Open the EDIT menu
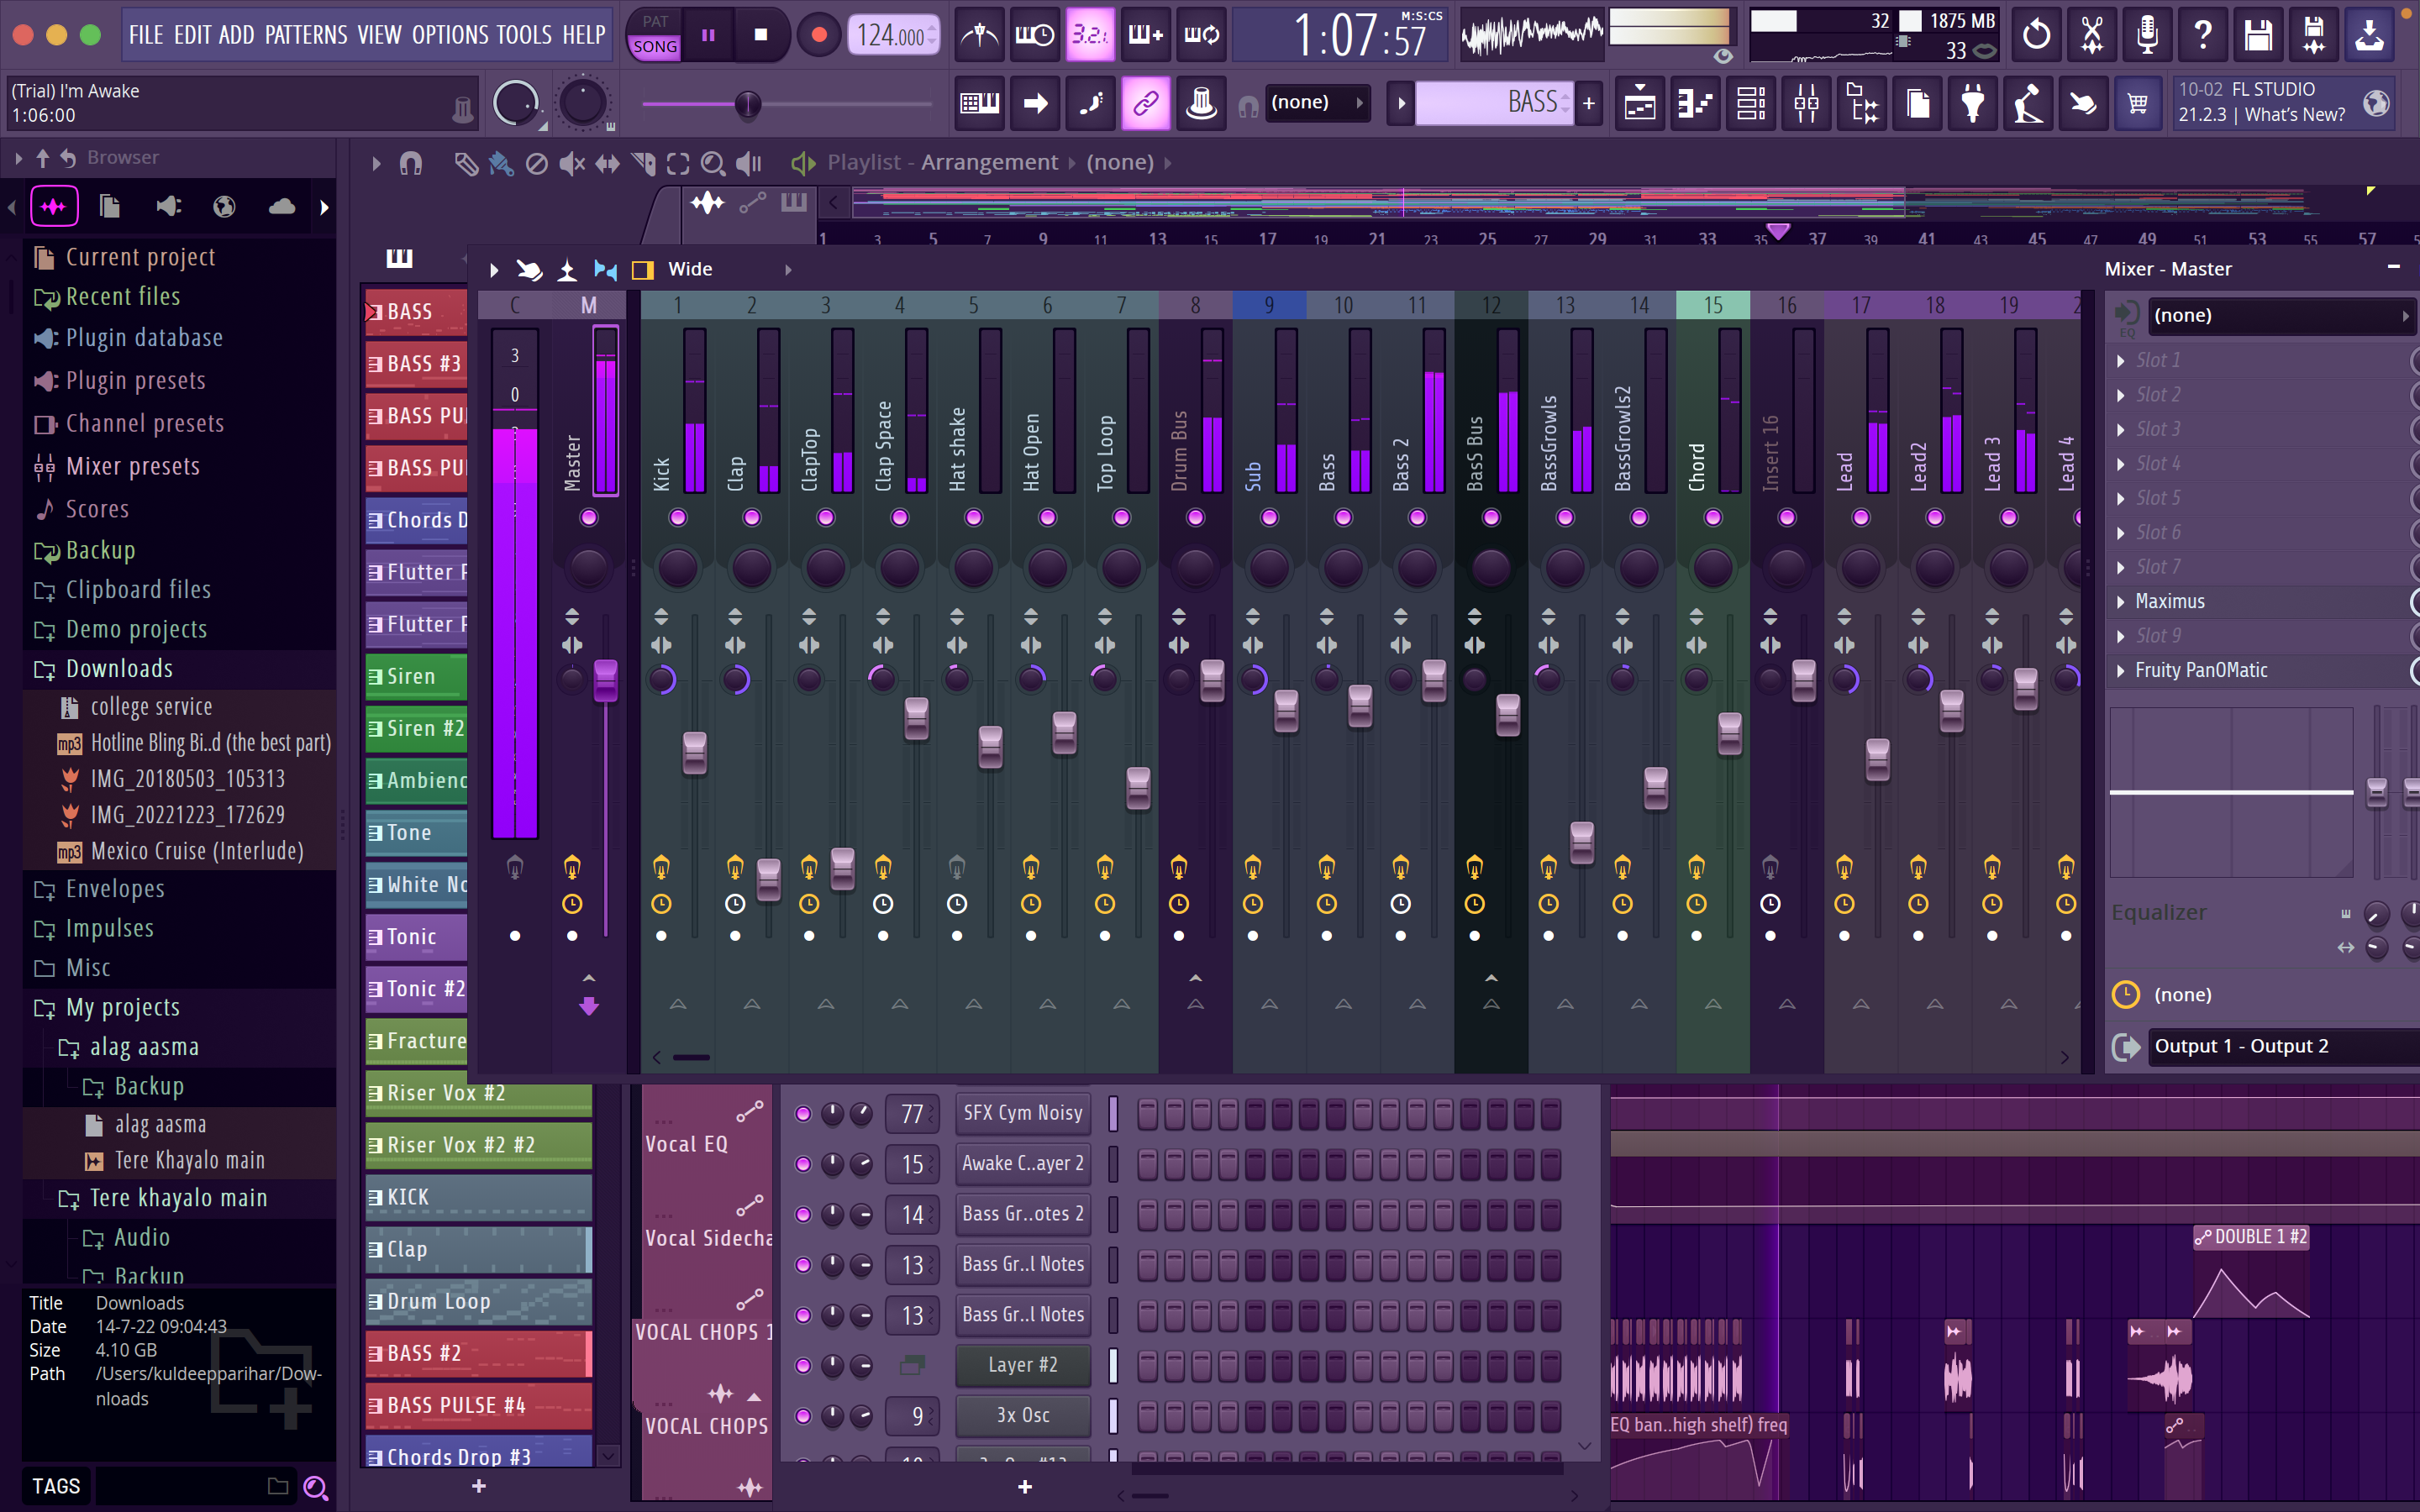The width and height of the screenshot is (2420, 1512). 192,35
